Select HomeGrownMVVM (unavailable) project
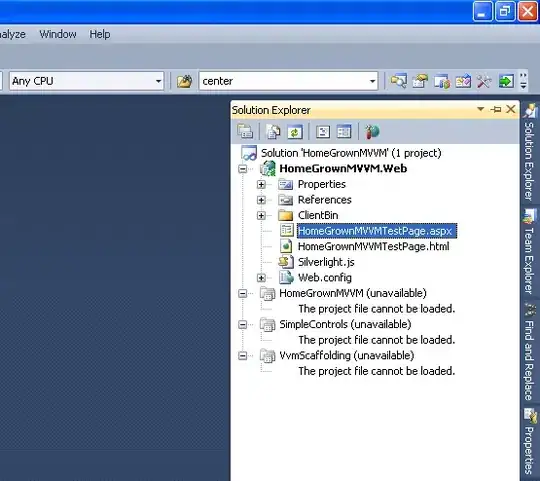Viewport: 540px width, 481px height. [x=353, y=293]
